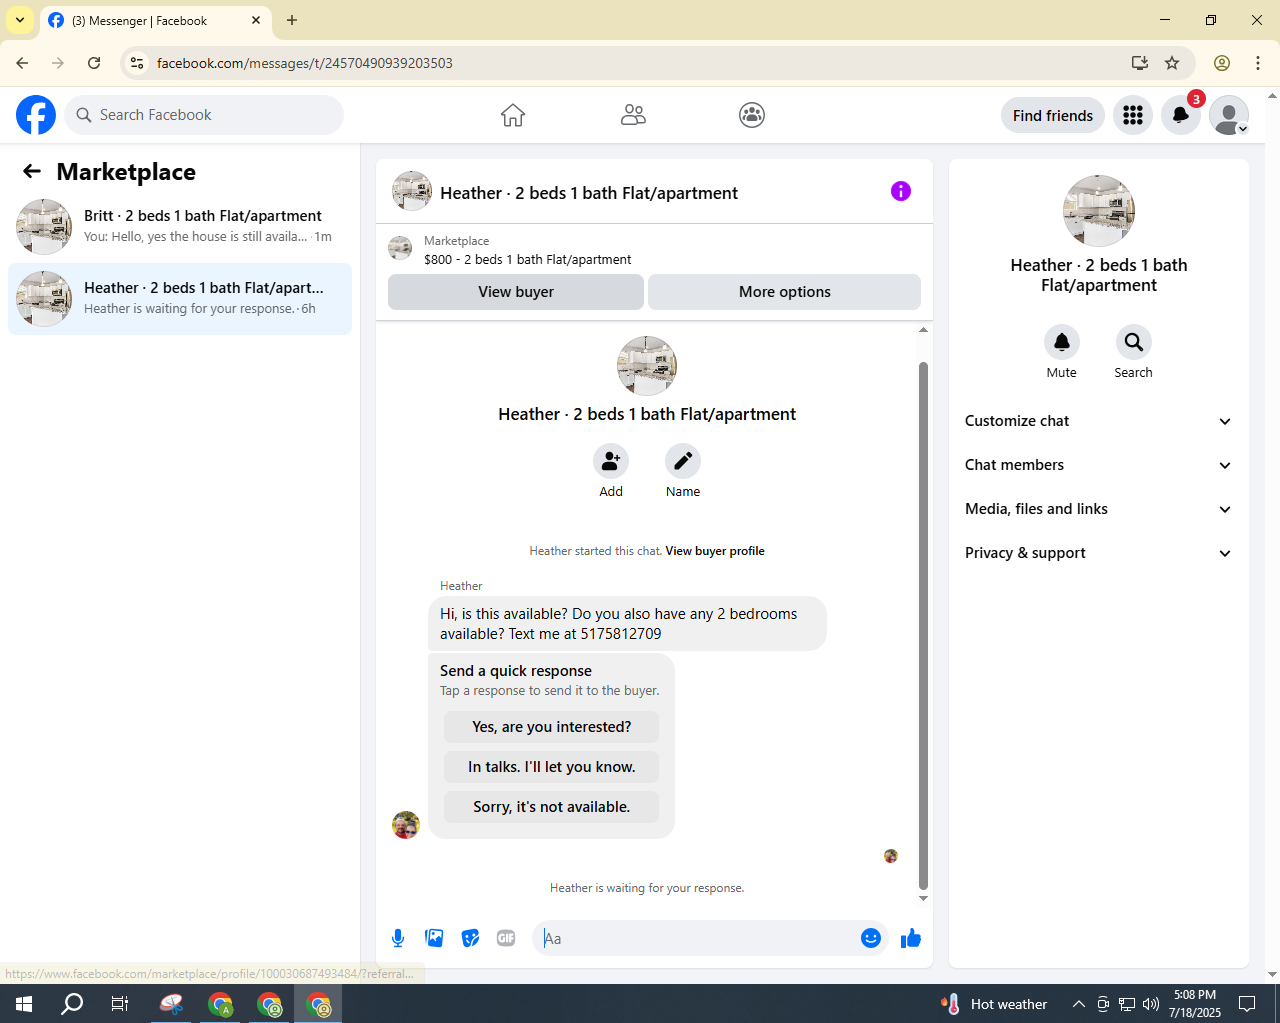This screenshot has height=1023, width=1280.
Task: Go back in browser history
Action: point(22,63)
